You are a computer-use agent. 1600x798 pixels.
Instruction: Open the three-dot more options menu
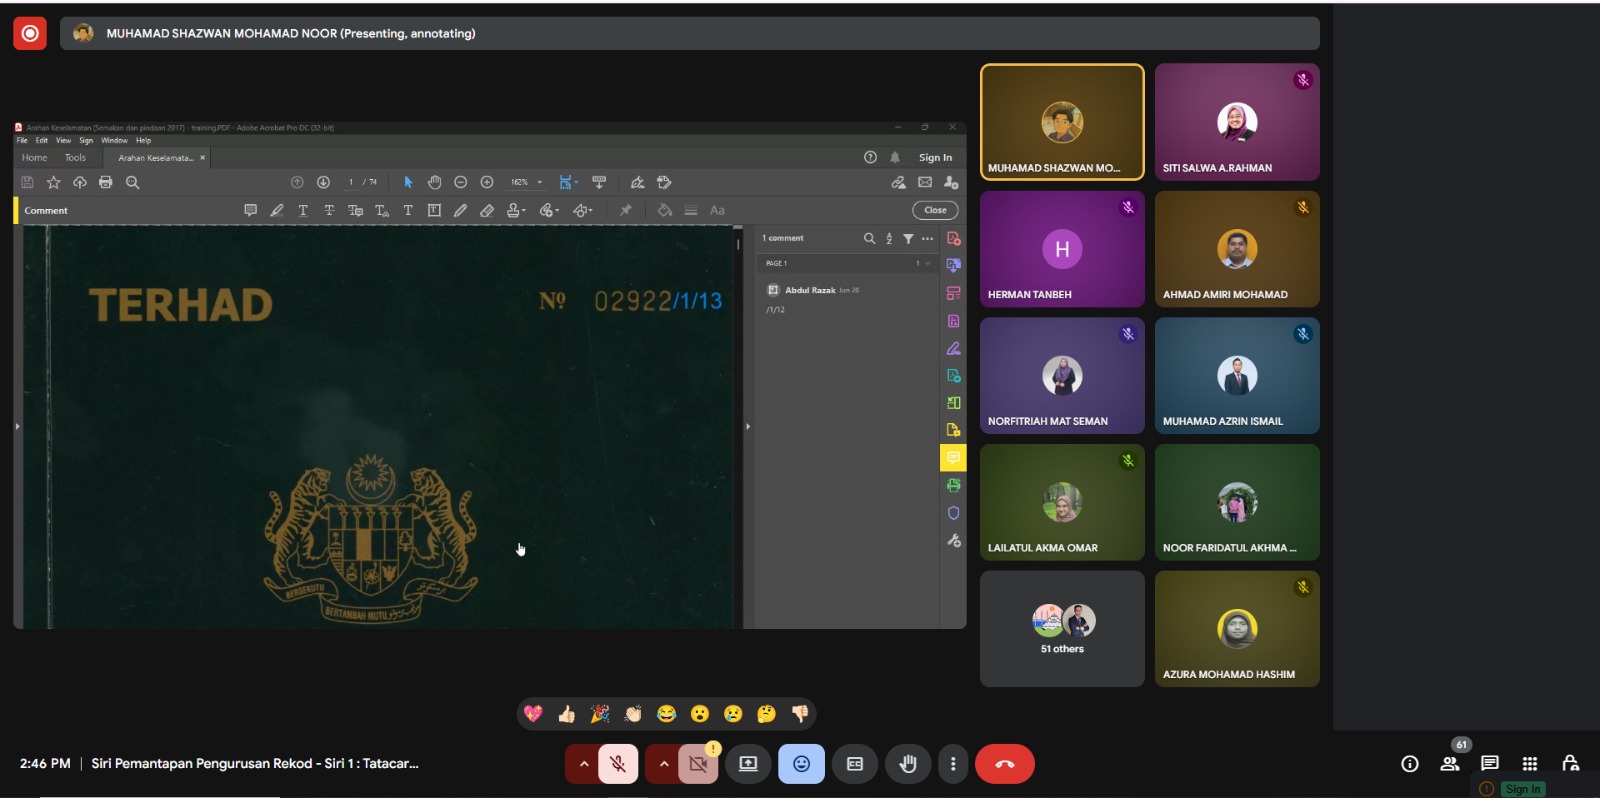[953, 764]
